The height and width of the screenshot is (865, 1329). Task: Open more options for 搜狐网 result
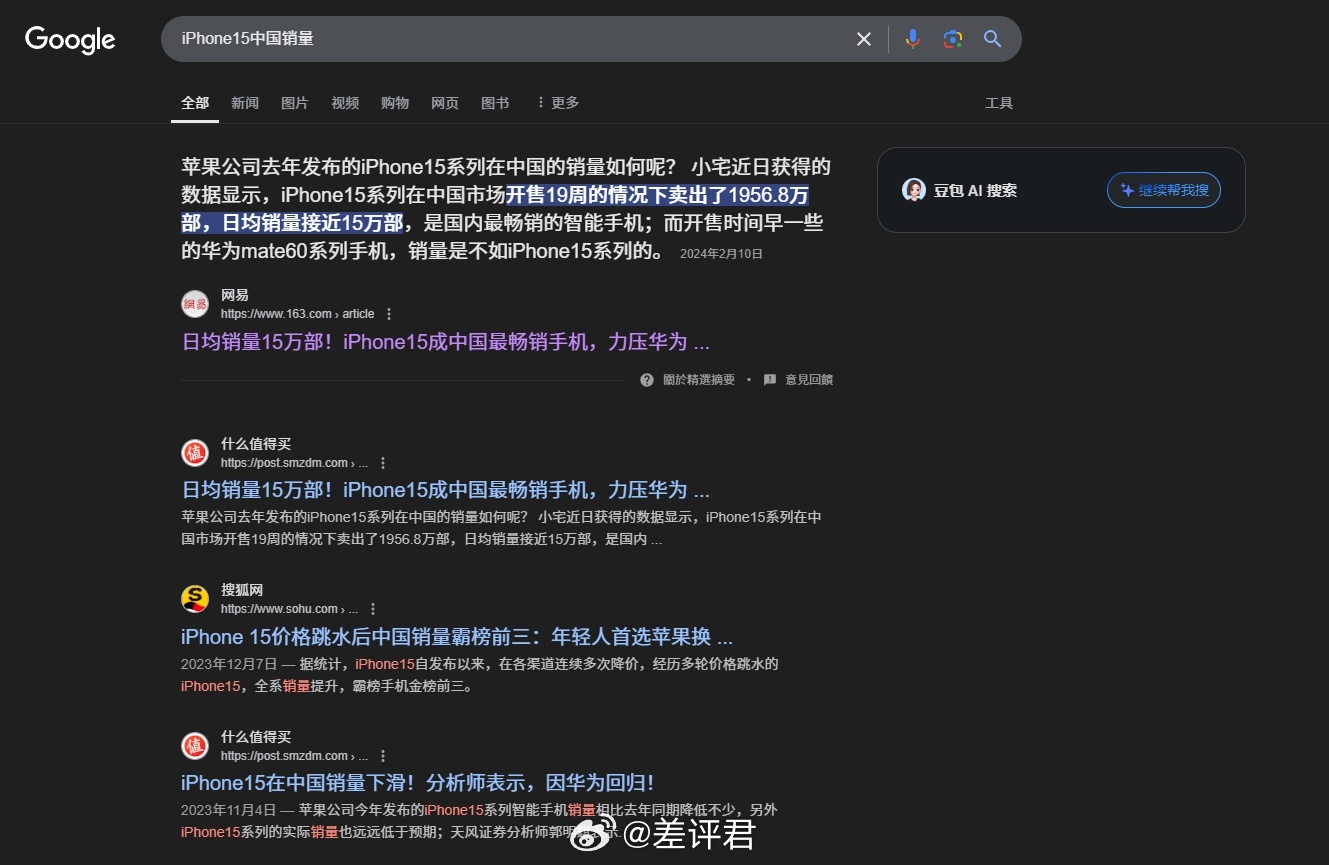pyautogui.click(x=373, y=609)
